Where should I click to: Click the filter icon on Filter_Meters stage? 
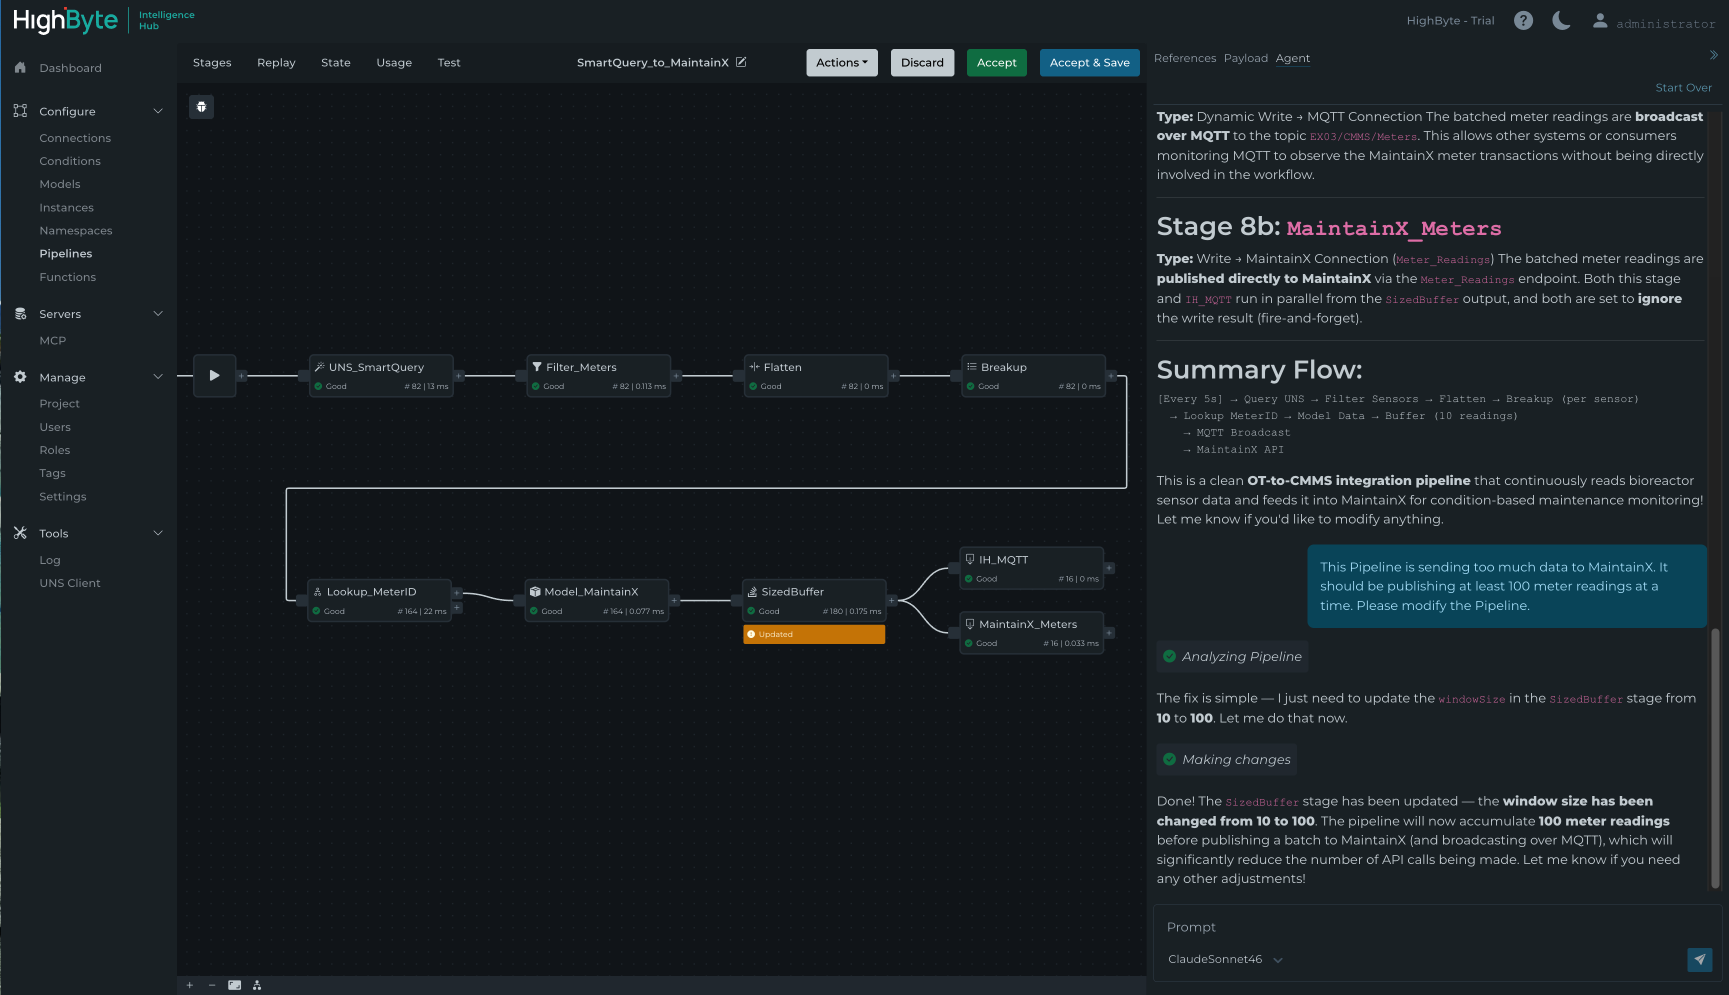[537, 367]
